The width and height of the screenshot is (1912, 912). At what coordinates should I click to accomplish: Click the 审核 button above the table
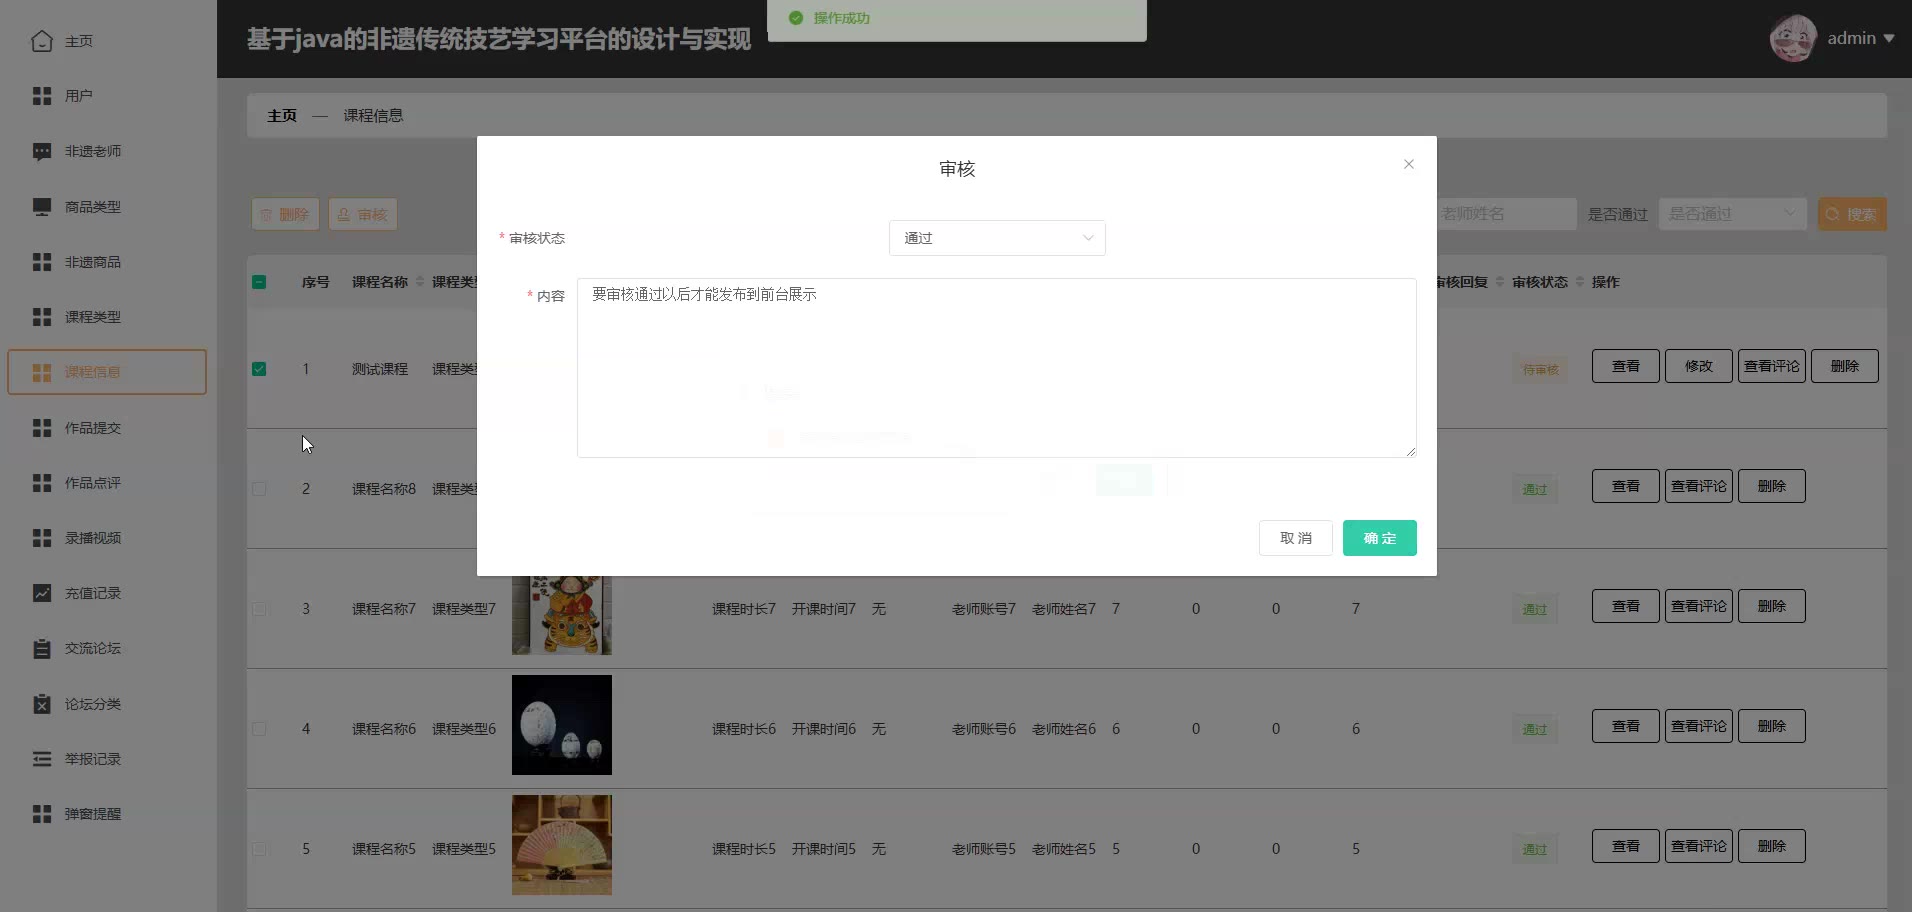(363, 214)
